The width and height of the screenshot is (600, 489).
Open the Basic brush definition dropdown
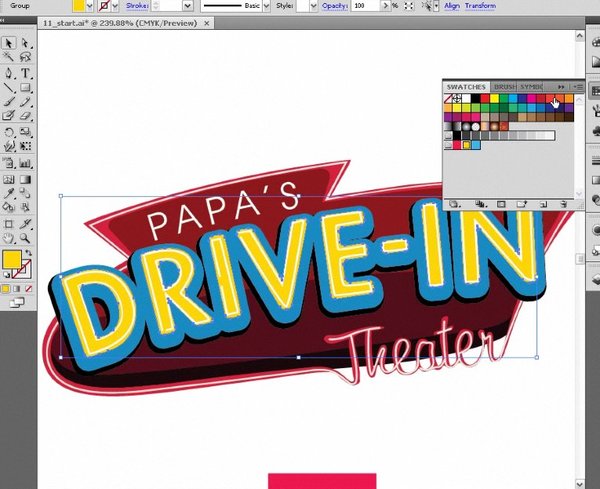click(266, 6)
